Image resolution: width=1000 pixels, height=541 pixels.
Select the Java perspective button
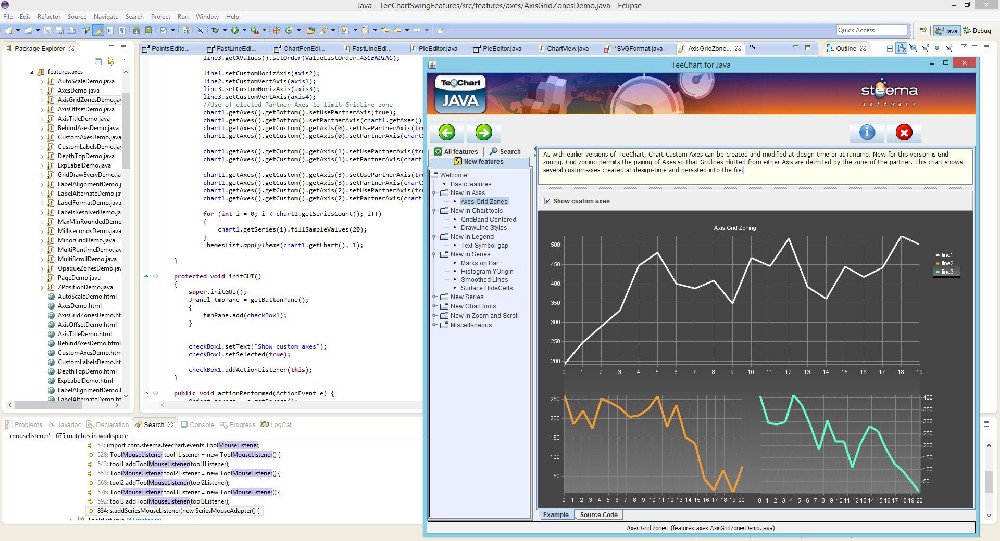[946, 30]
